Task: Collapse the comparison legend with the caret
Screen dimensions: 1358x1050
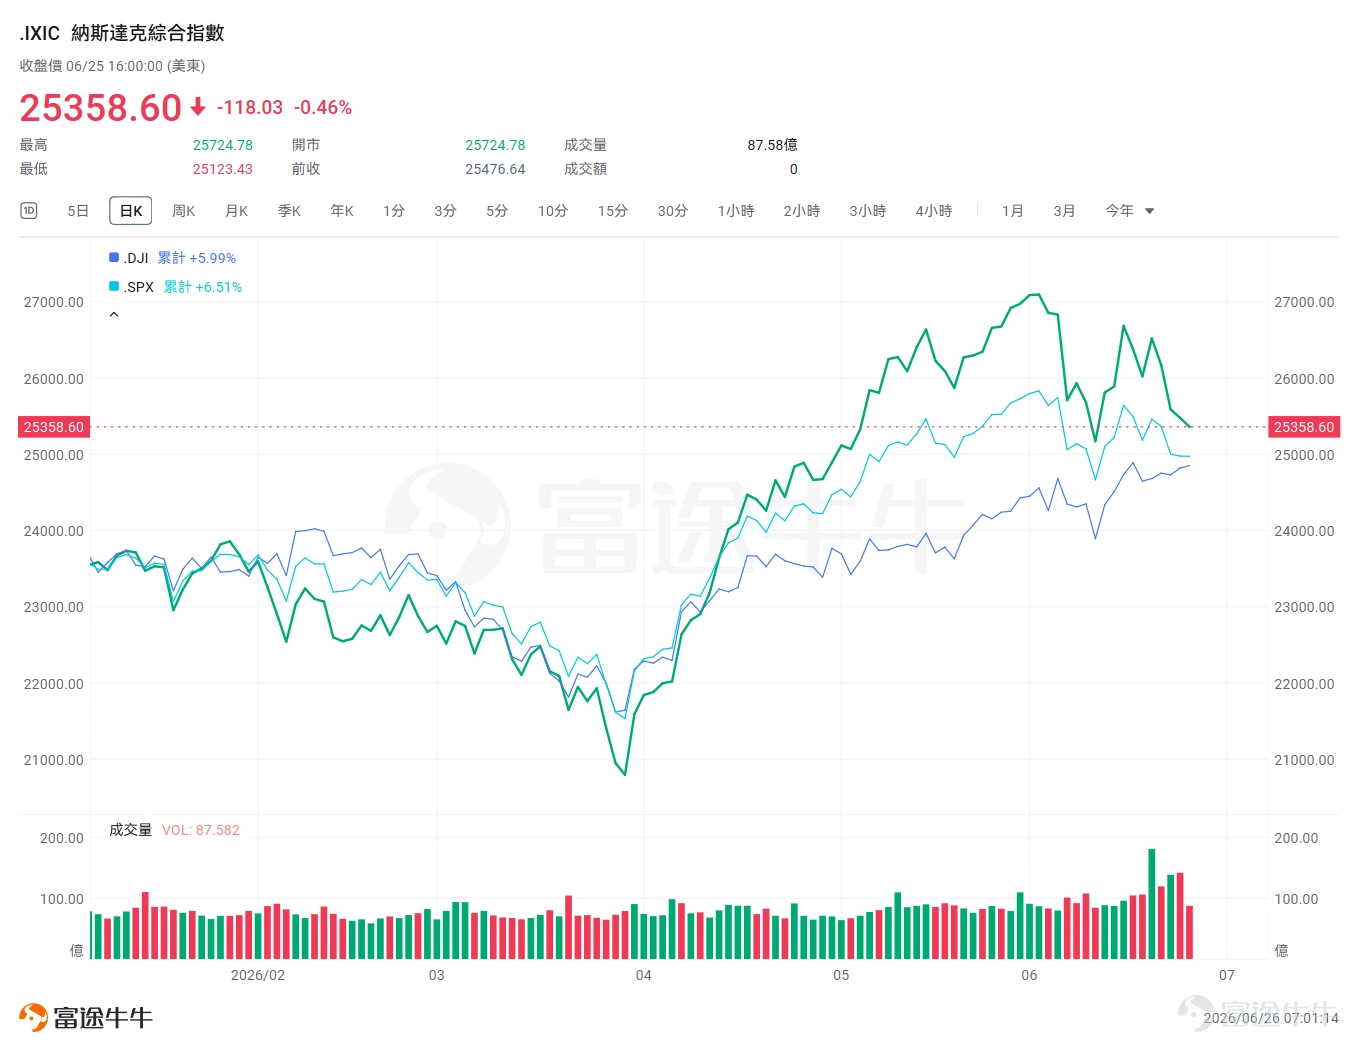Action: [x=114, y=314]
